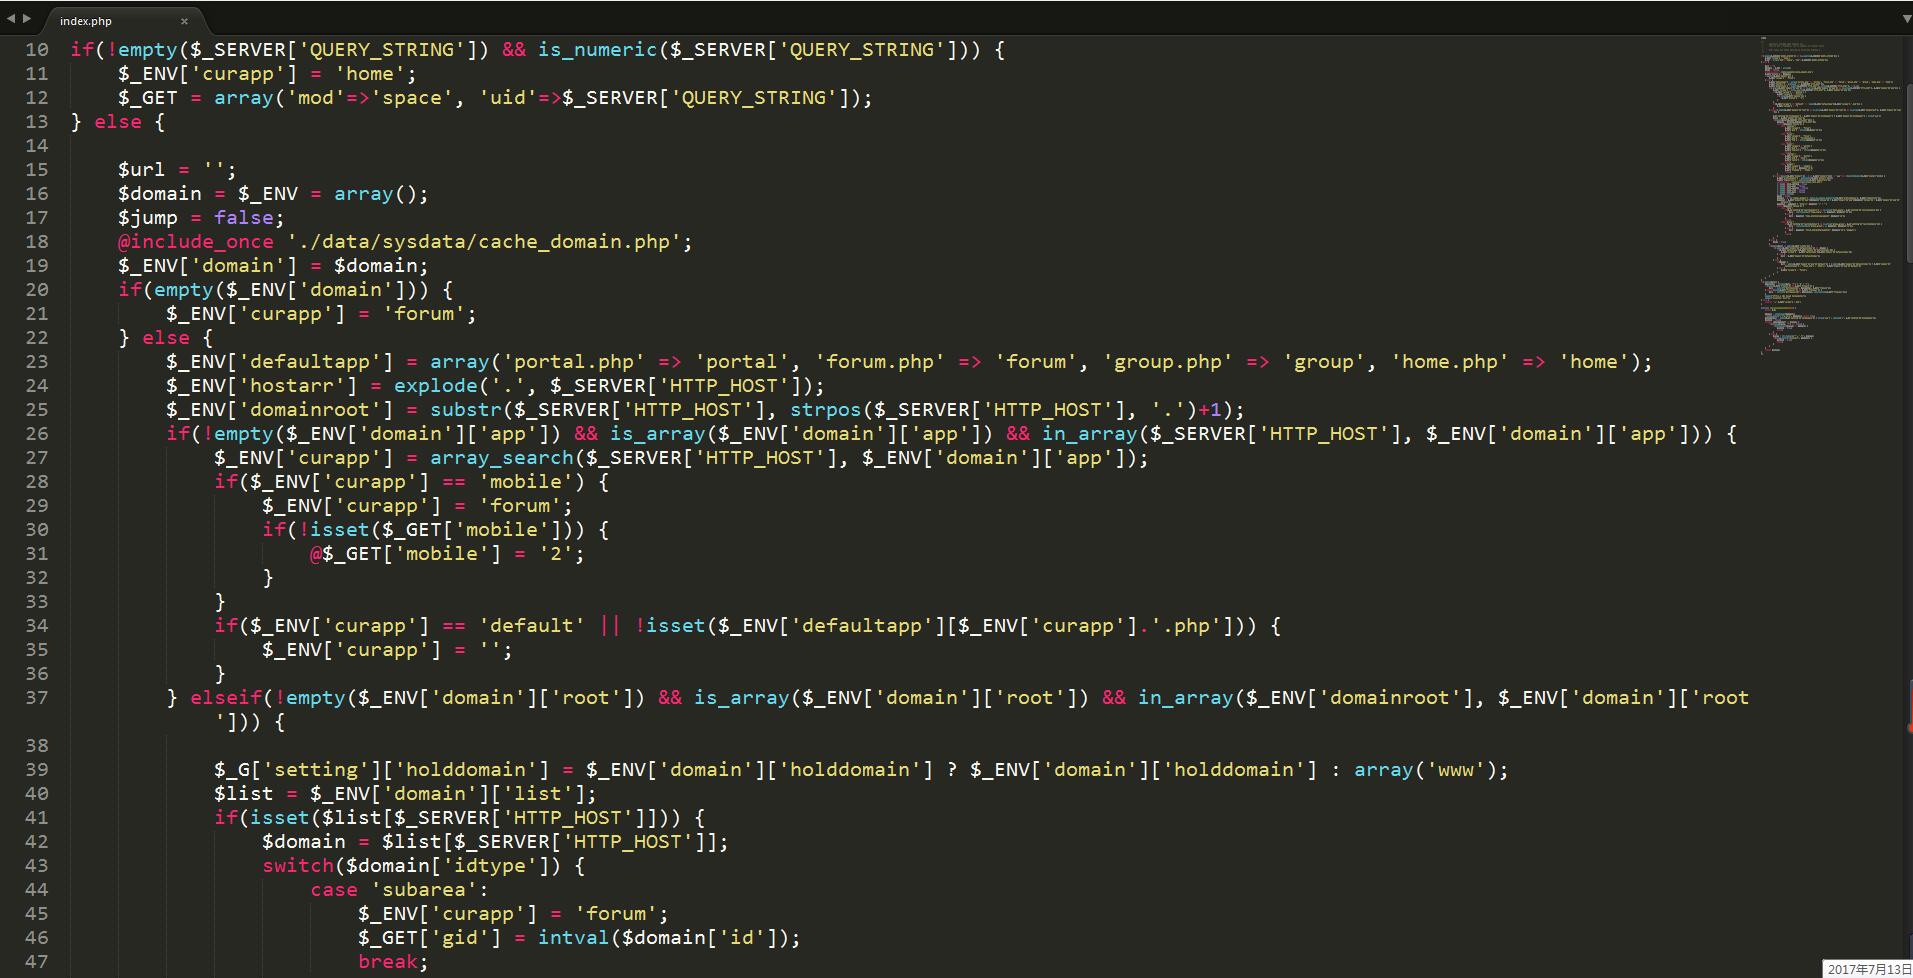Click the date tooltip in bottom corner
This screenshot has height=978, width=1913.
coord(1868,969)
